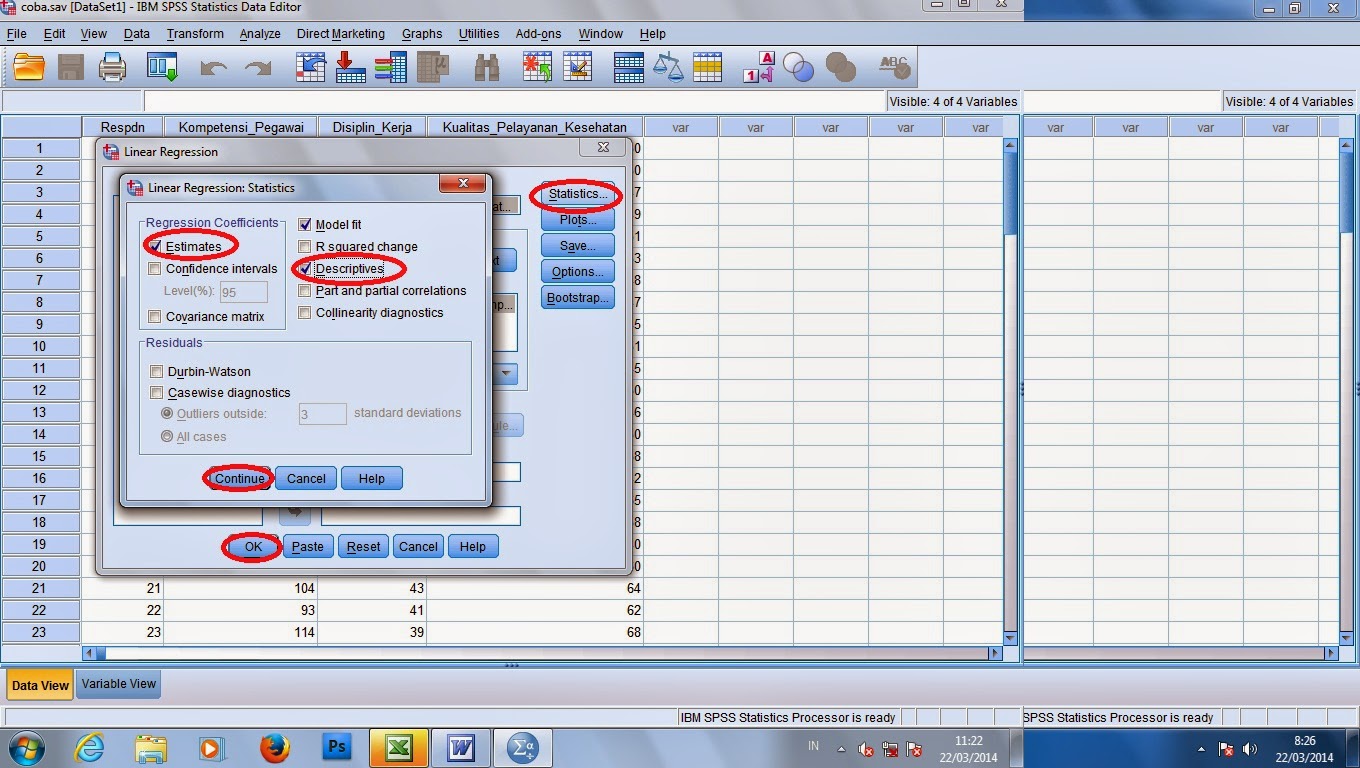This screenshot has width=1360, height=768.
Task: Open the Direct Marketing menu
Action: pos(340,34)
